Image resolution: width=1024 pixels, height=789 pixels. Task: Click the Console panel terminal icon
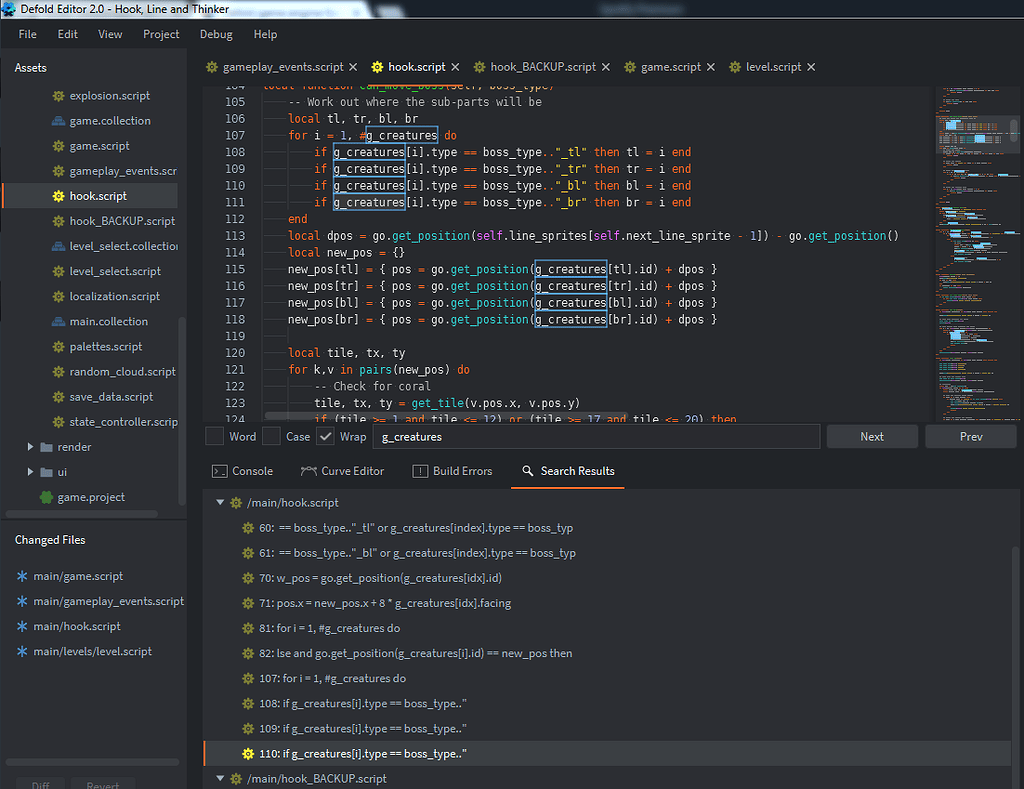click(221, 470)
